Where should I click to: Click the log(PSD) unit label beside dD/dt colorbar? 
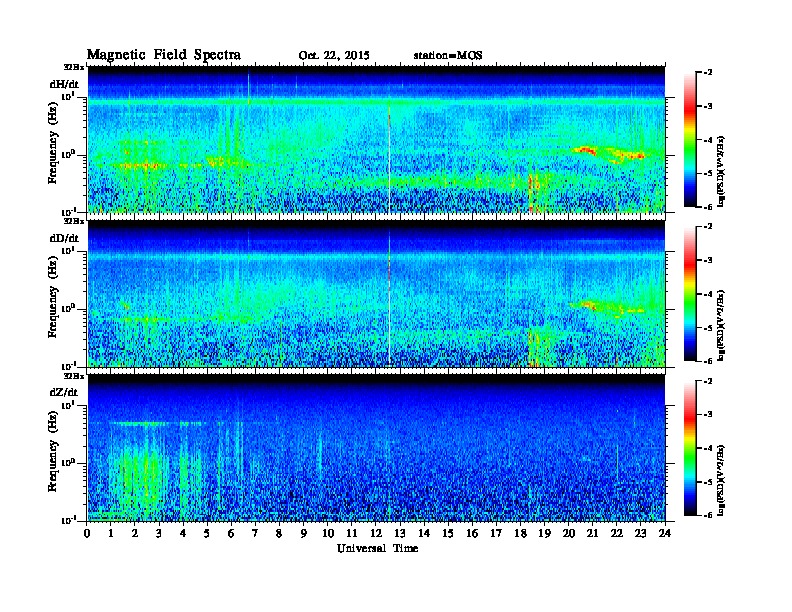tap(721, 325)
